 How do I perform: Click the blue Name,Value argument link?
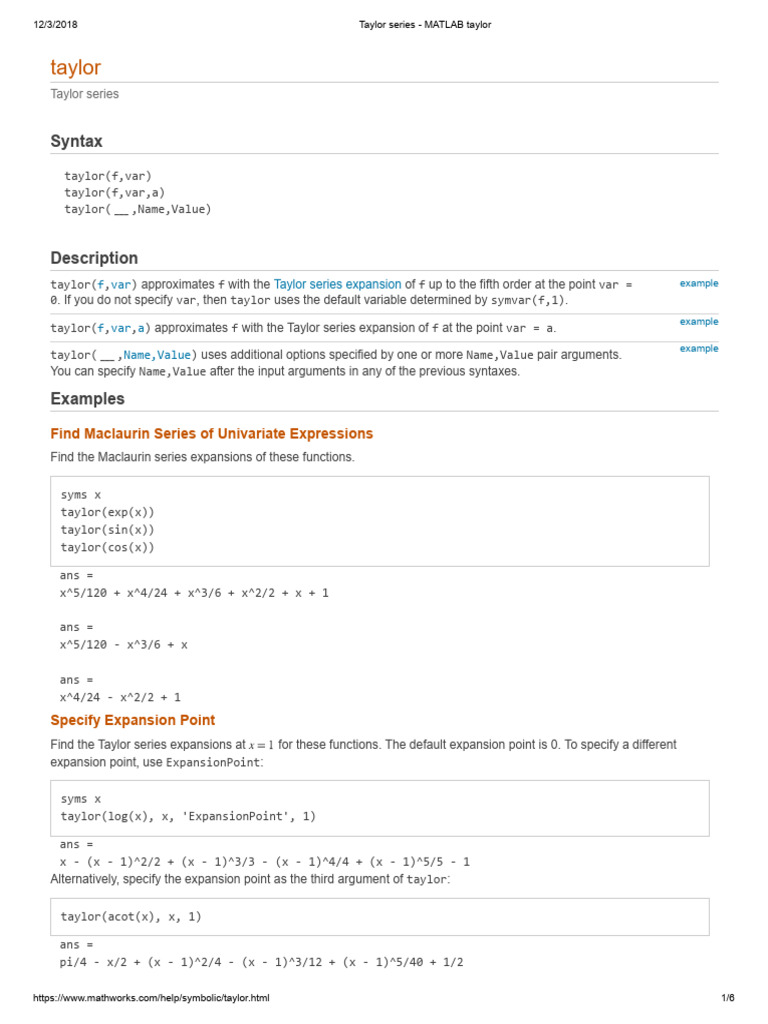(x=157, y=355)
